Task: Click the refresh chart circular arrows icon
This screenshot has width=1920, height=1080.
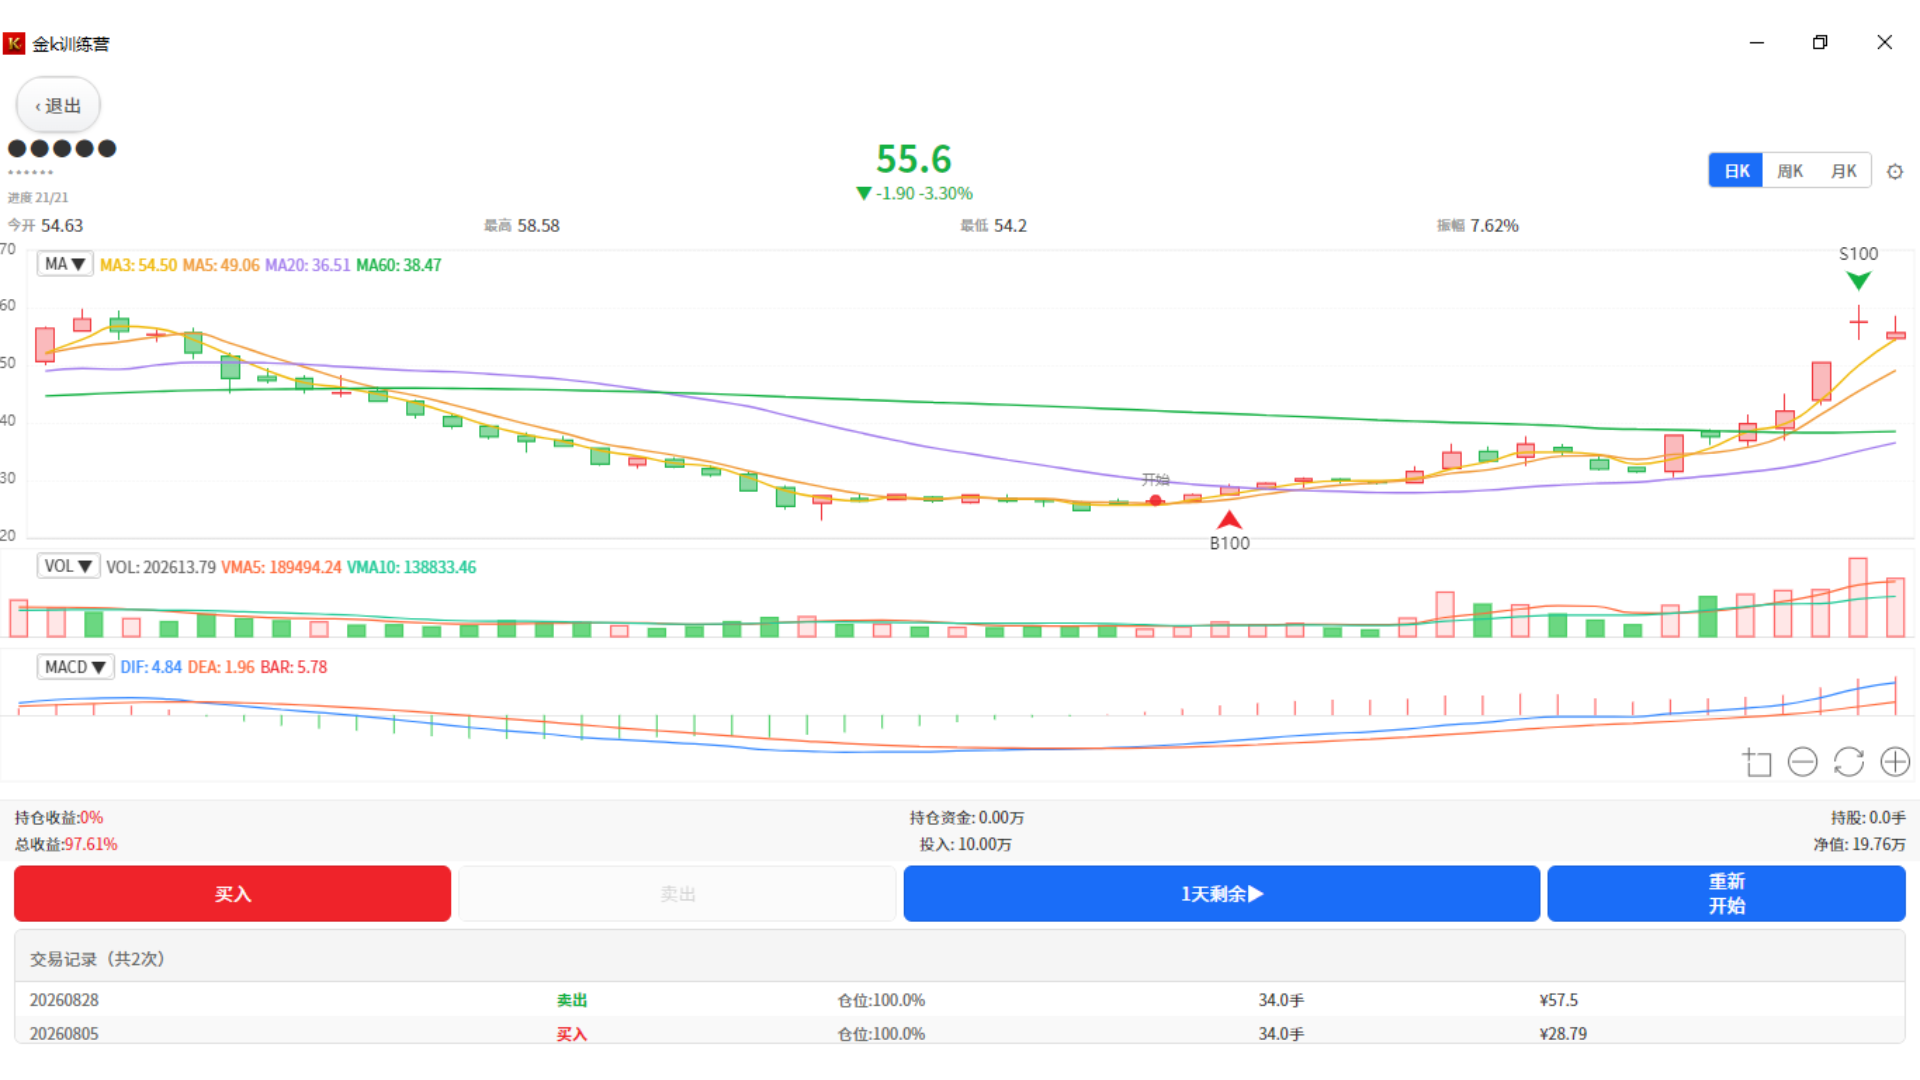Action: click(1848, 762)
